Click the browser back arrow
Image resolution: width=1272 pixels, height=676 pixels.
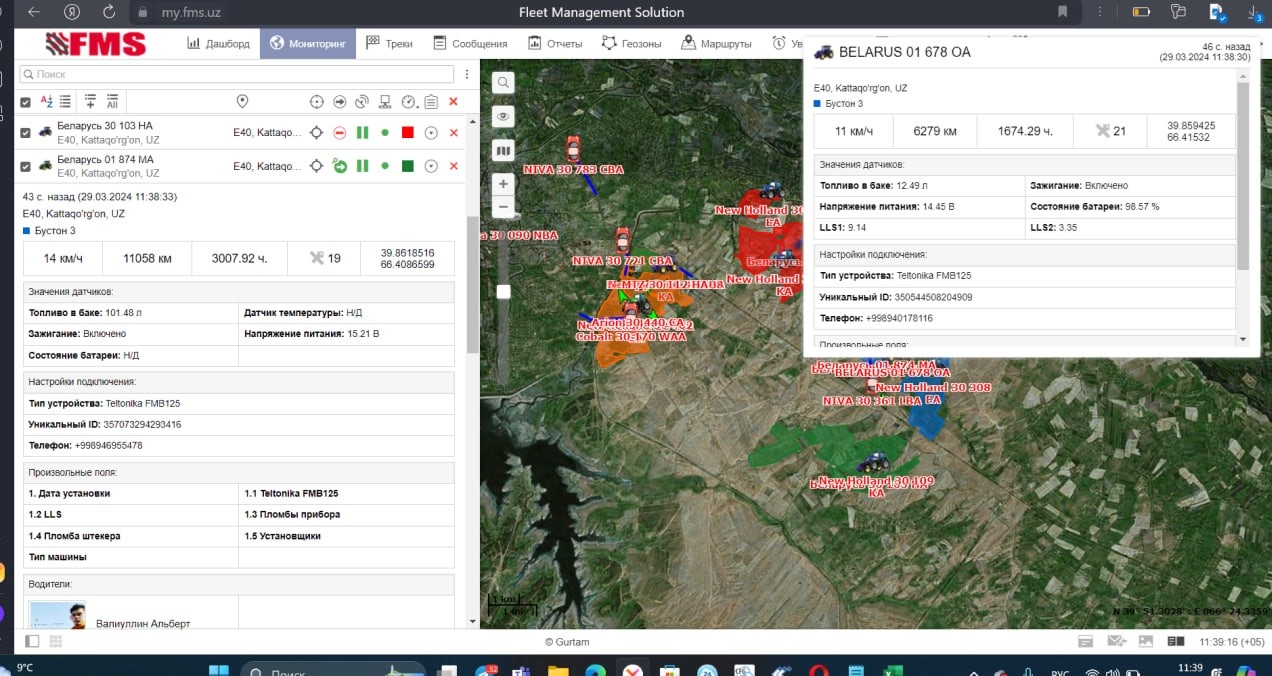[x=34, y=12]
